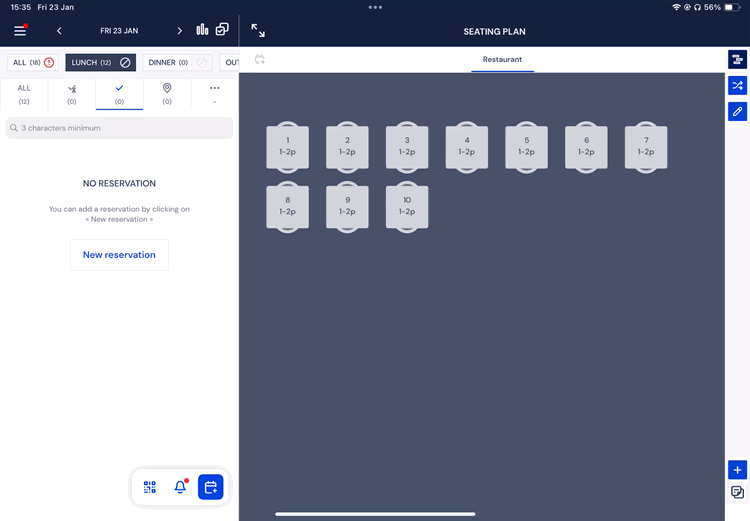Image resolution: width=750 pixels, height=521 pixels.
Task: Scan QR code icon
Action: tap(150, 487)
